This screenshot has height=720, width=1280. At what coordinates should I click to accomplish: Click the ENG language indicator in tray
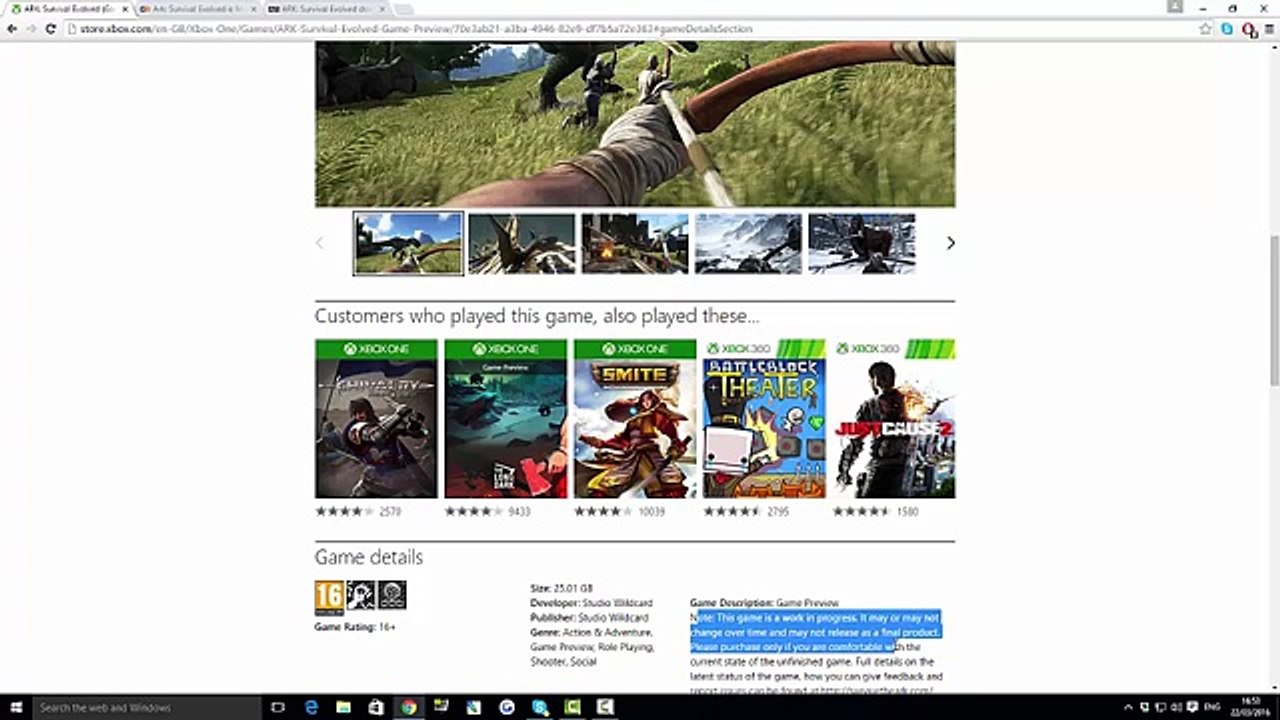click(x=1213, y=707)
